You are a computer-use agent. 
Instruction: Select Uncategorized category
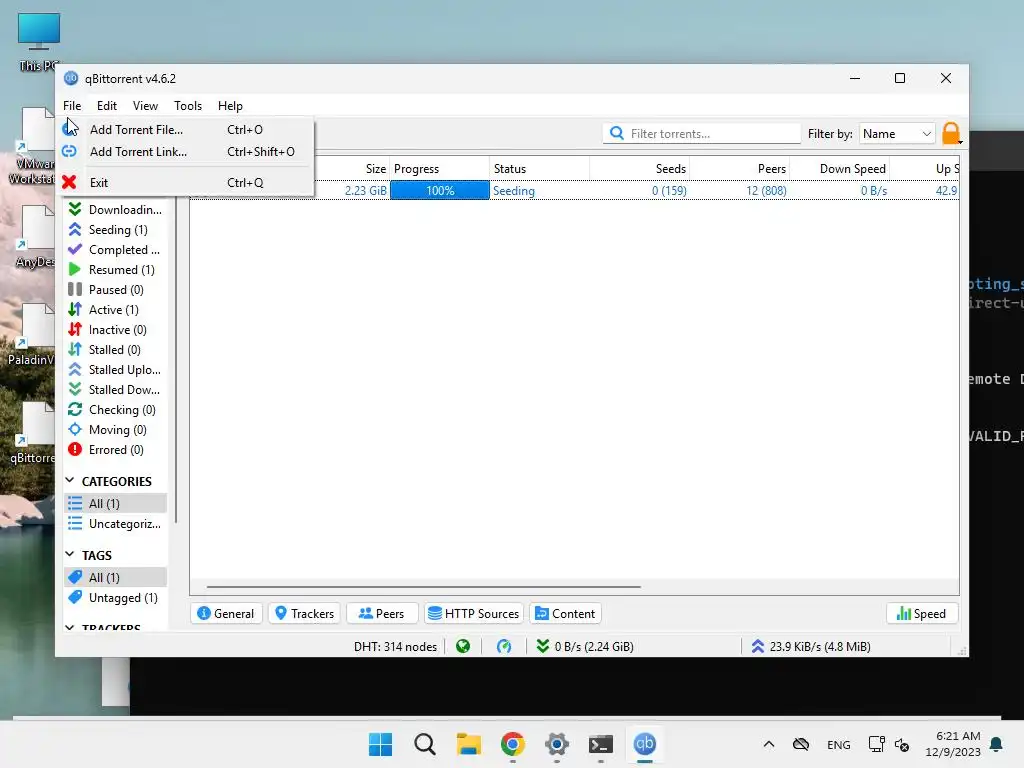click(x=116, y=524)
